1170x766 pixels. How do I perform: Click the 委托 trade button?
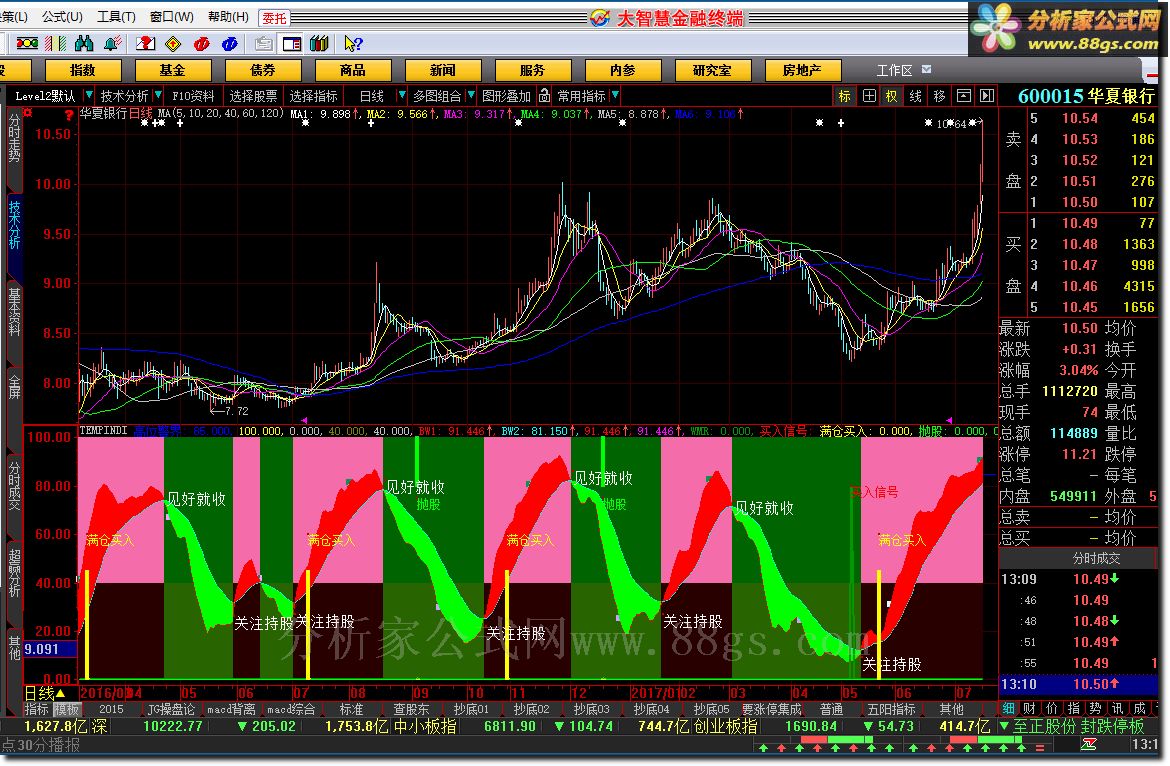click(274, 17)
